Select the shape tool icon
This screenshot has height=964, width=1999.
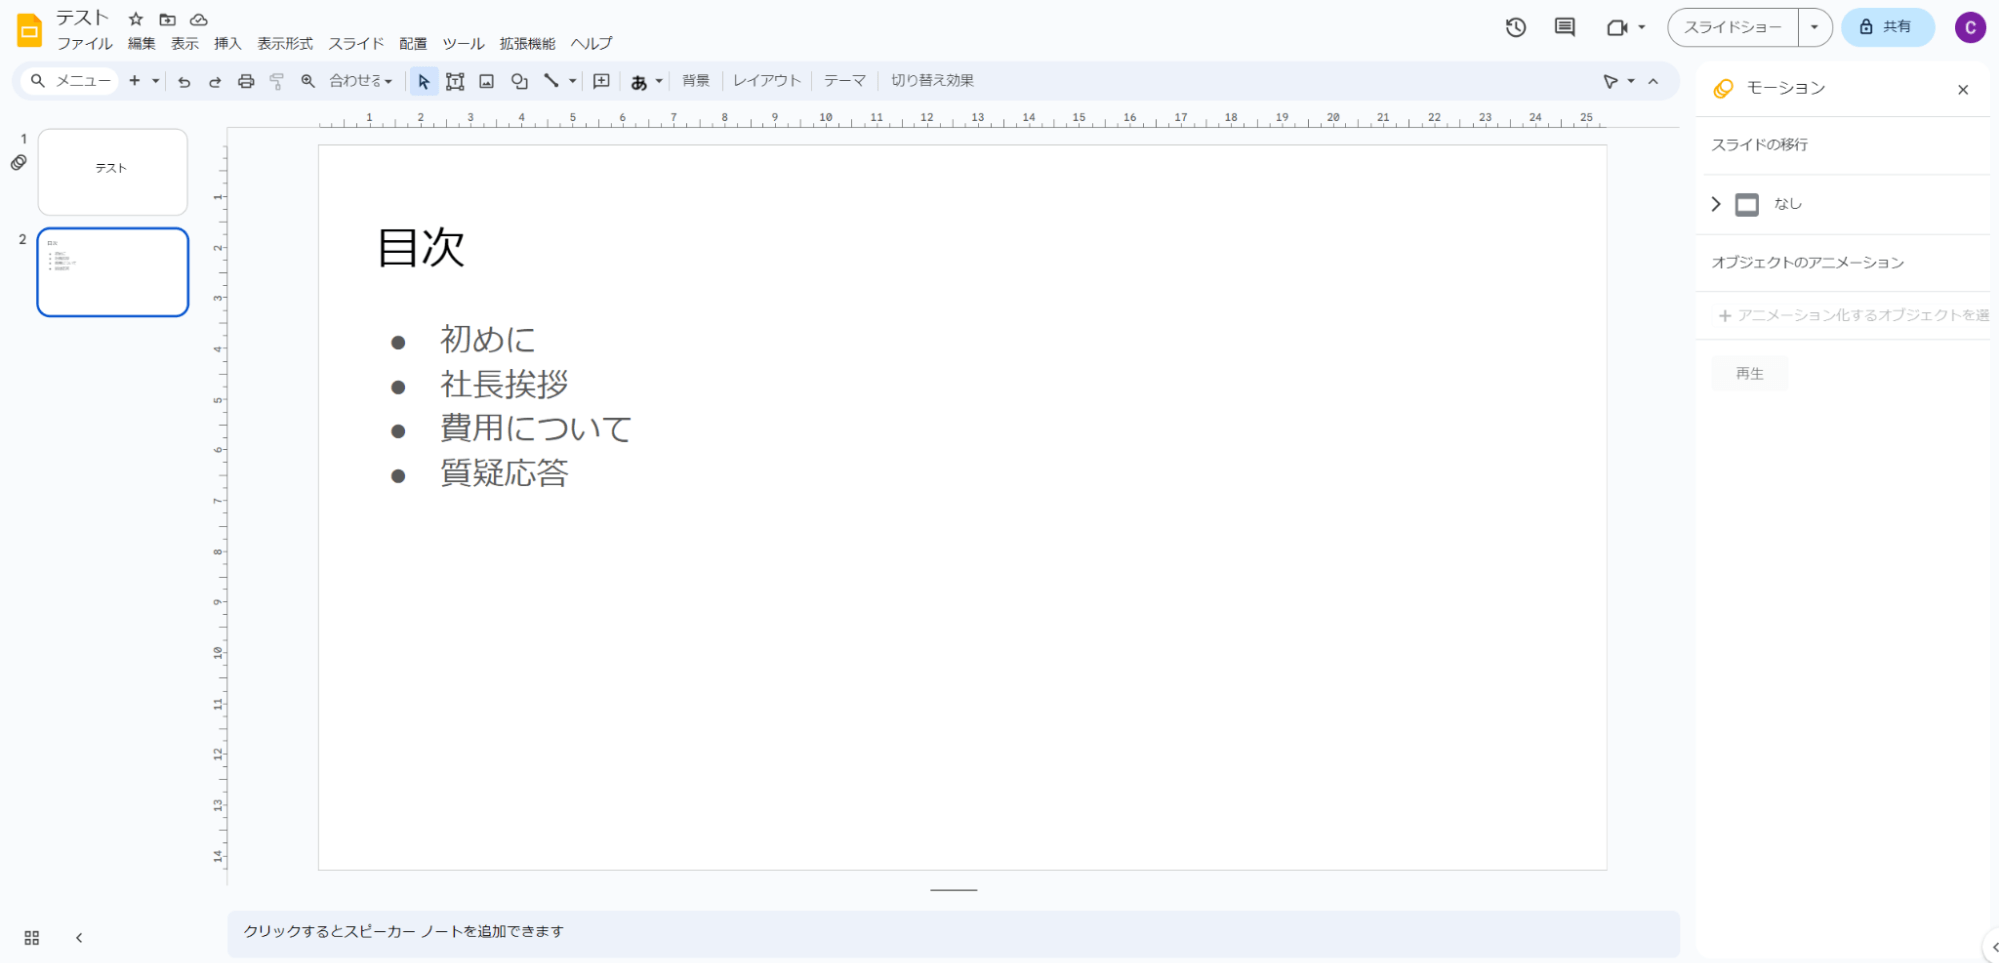point(519,82)
